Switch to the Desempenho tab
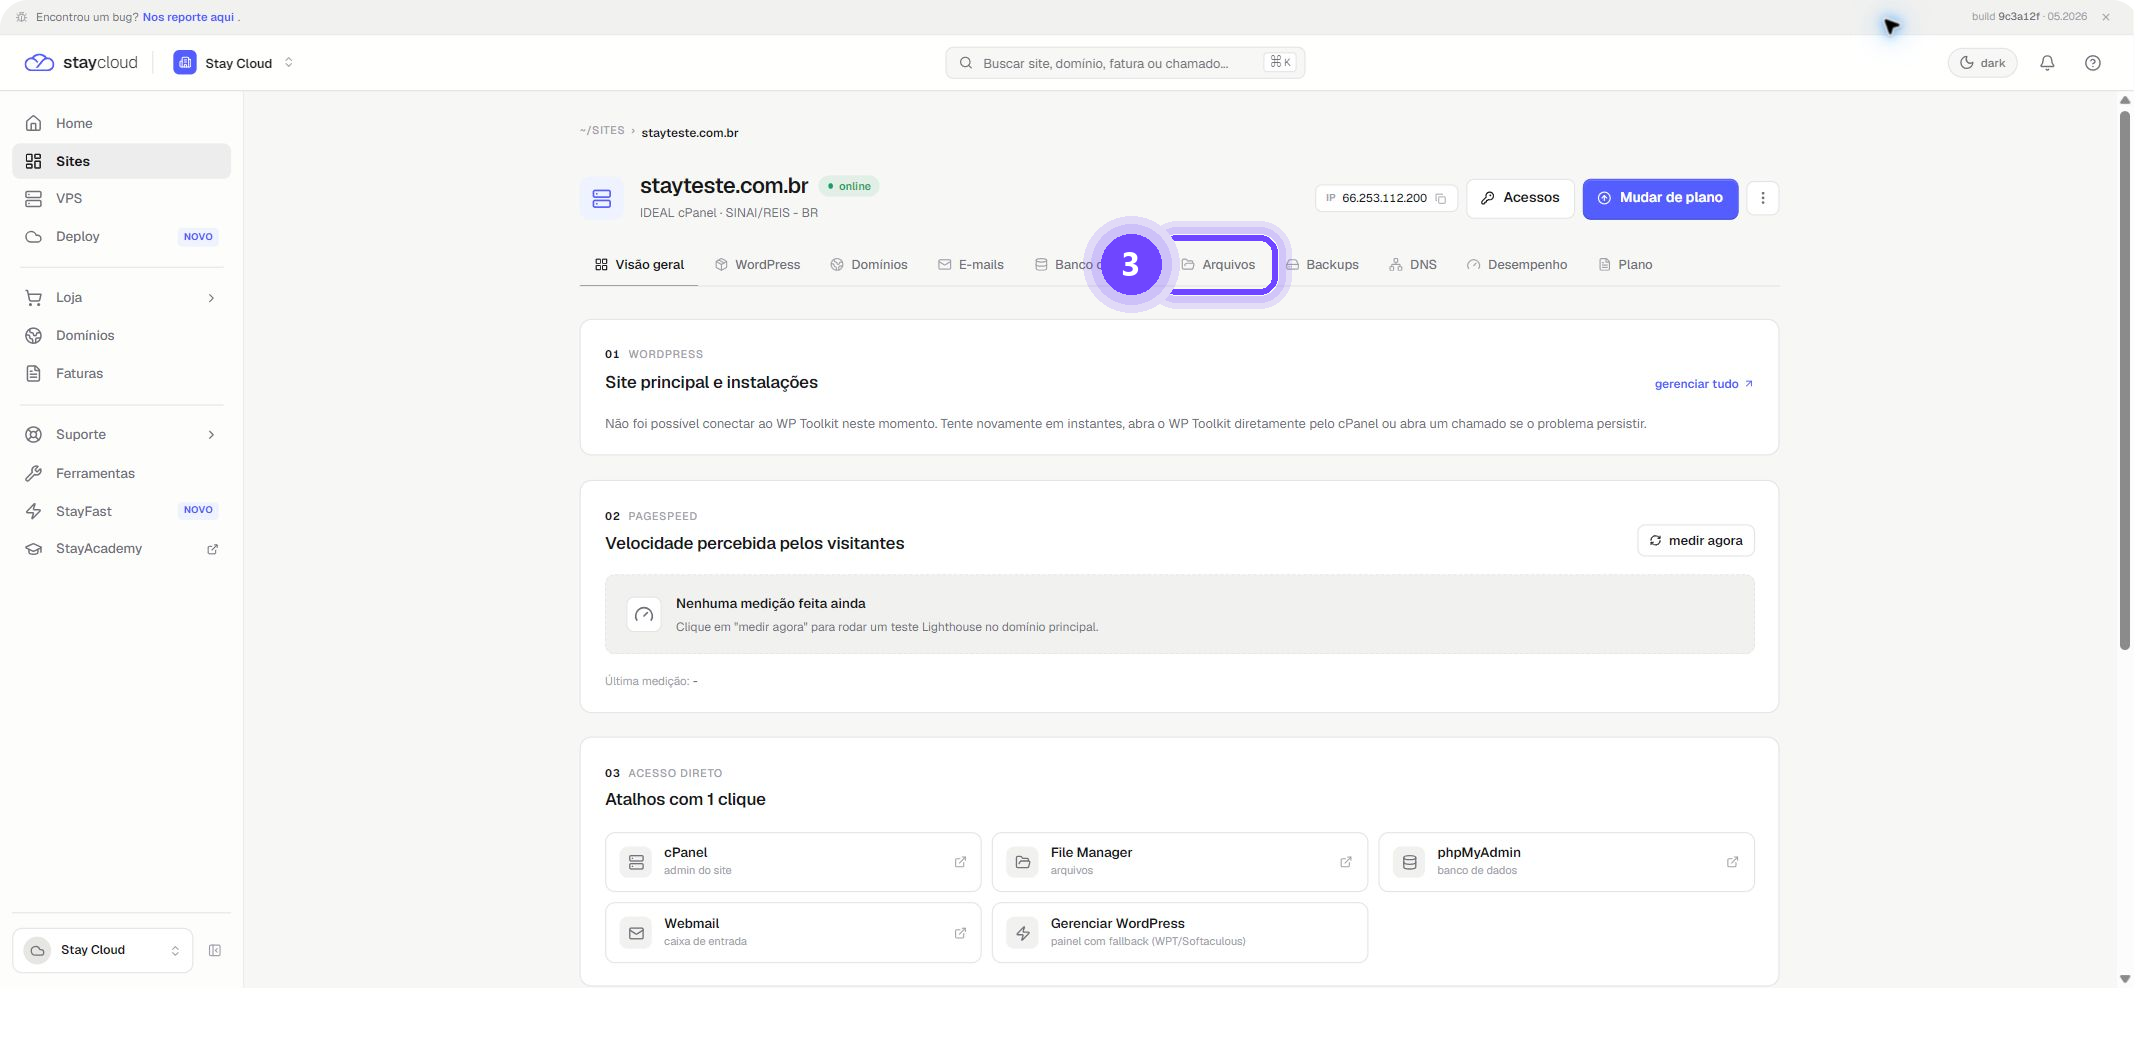The width and height of the screenshot is (2140, 1045). tap(1516, 265)
